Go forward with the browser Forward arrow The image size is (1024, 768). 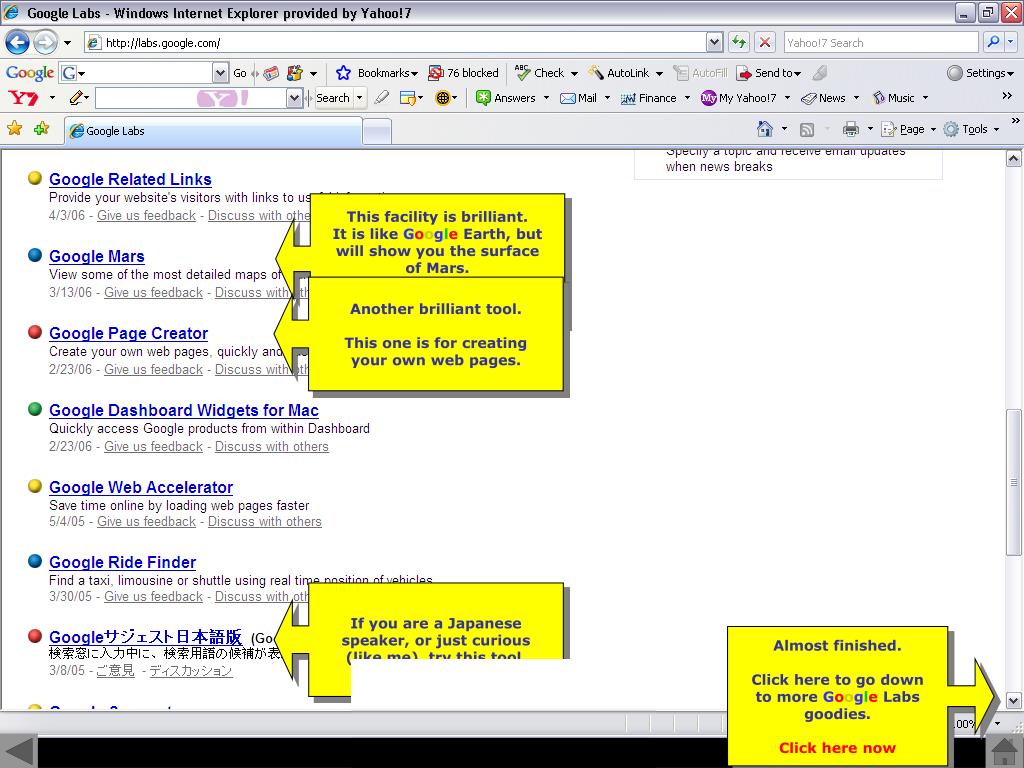45,43
